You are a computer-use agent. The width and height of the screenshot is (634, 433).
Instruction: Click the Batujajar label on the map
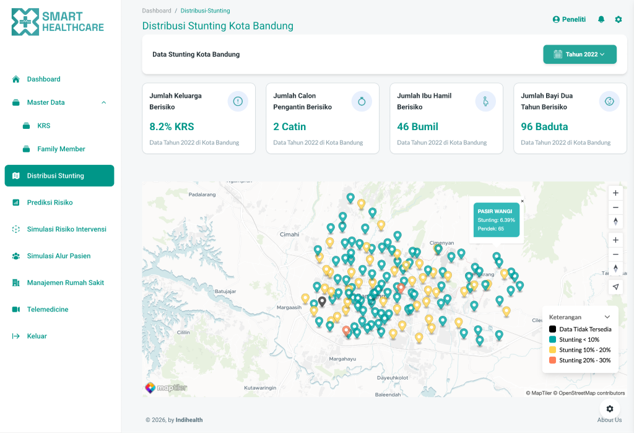pyautogui.click(x=225, y=291)
